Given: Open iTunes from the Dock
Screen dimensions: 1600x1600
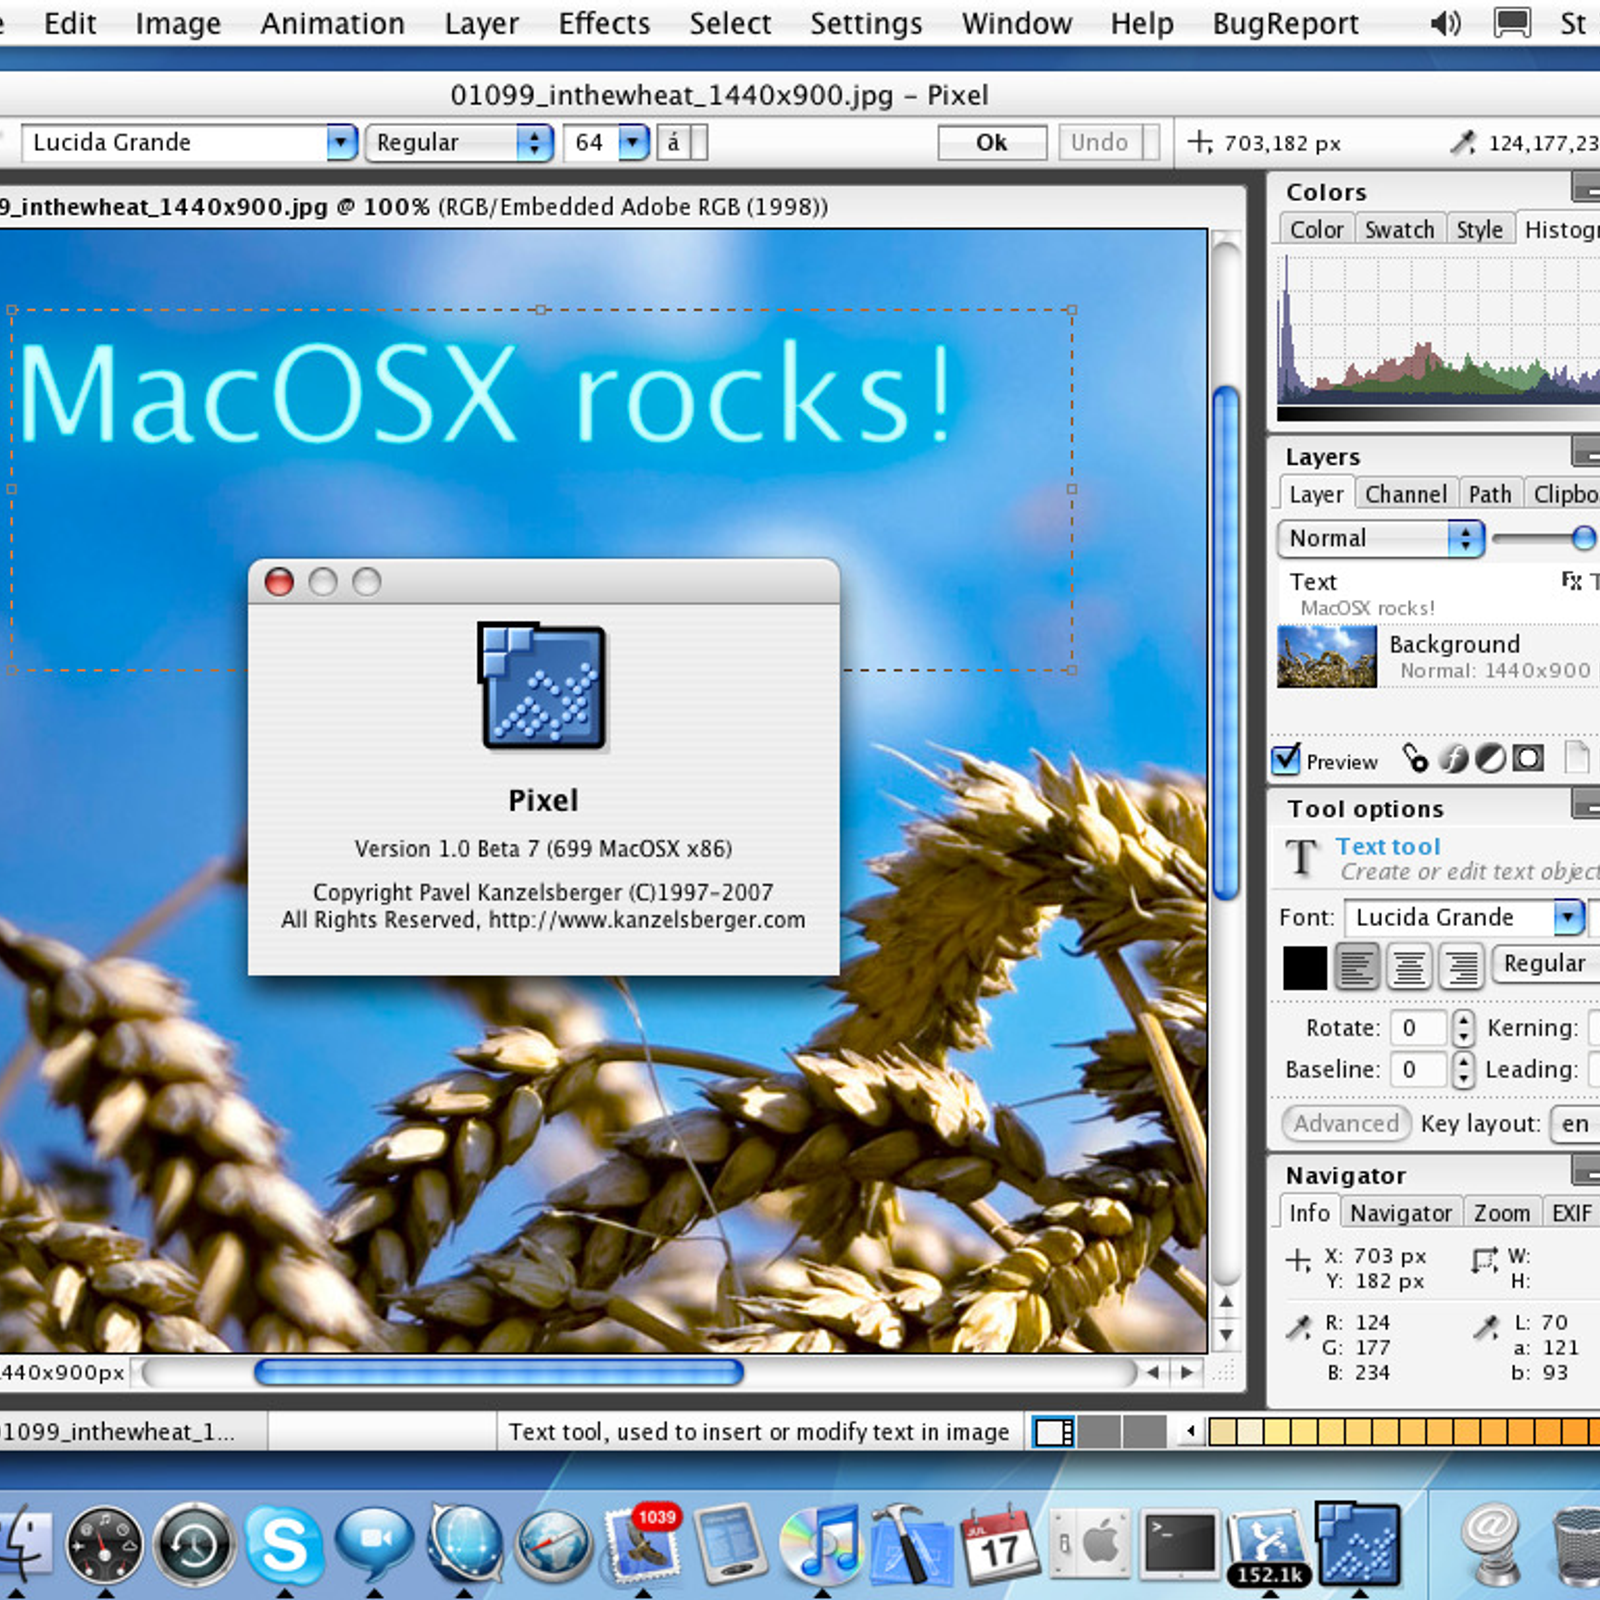Looking at the screenshot, I should click(821, 1545).
